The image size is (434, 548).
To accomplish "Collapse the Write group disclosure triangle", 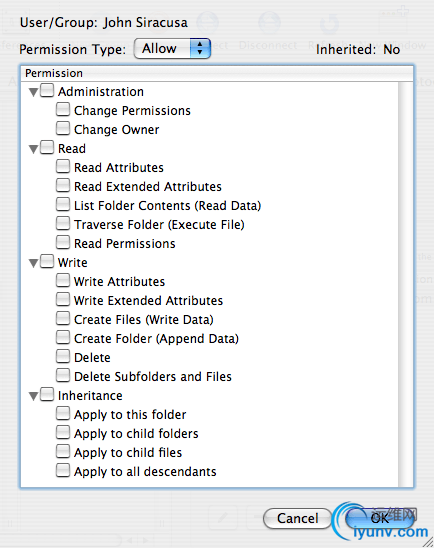I will point(34,263).
